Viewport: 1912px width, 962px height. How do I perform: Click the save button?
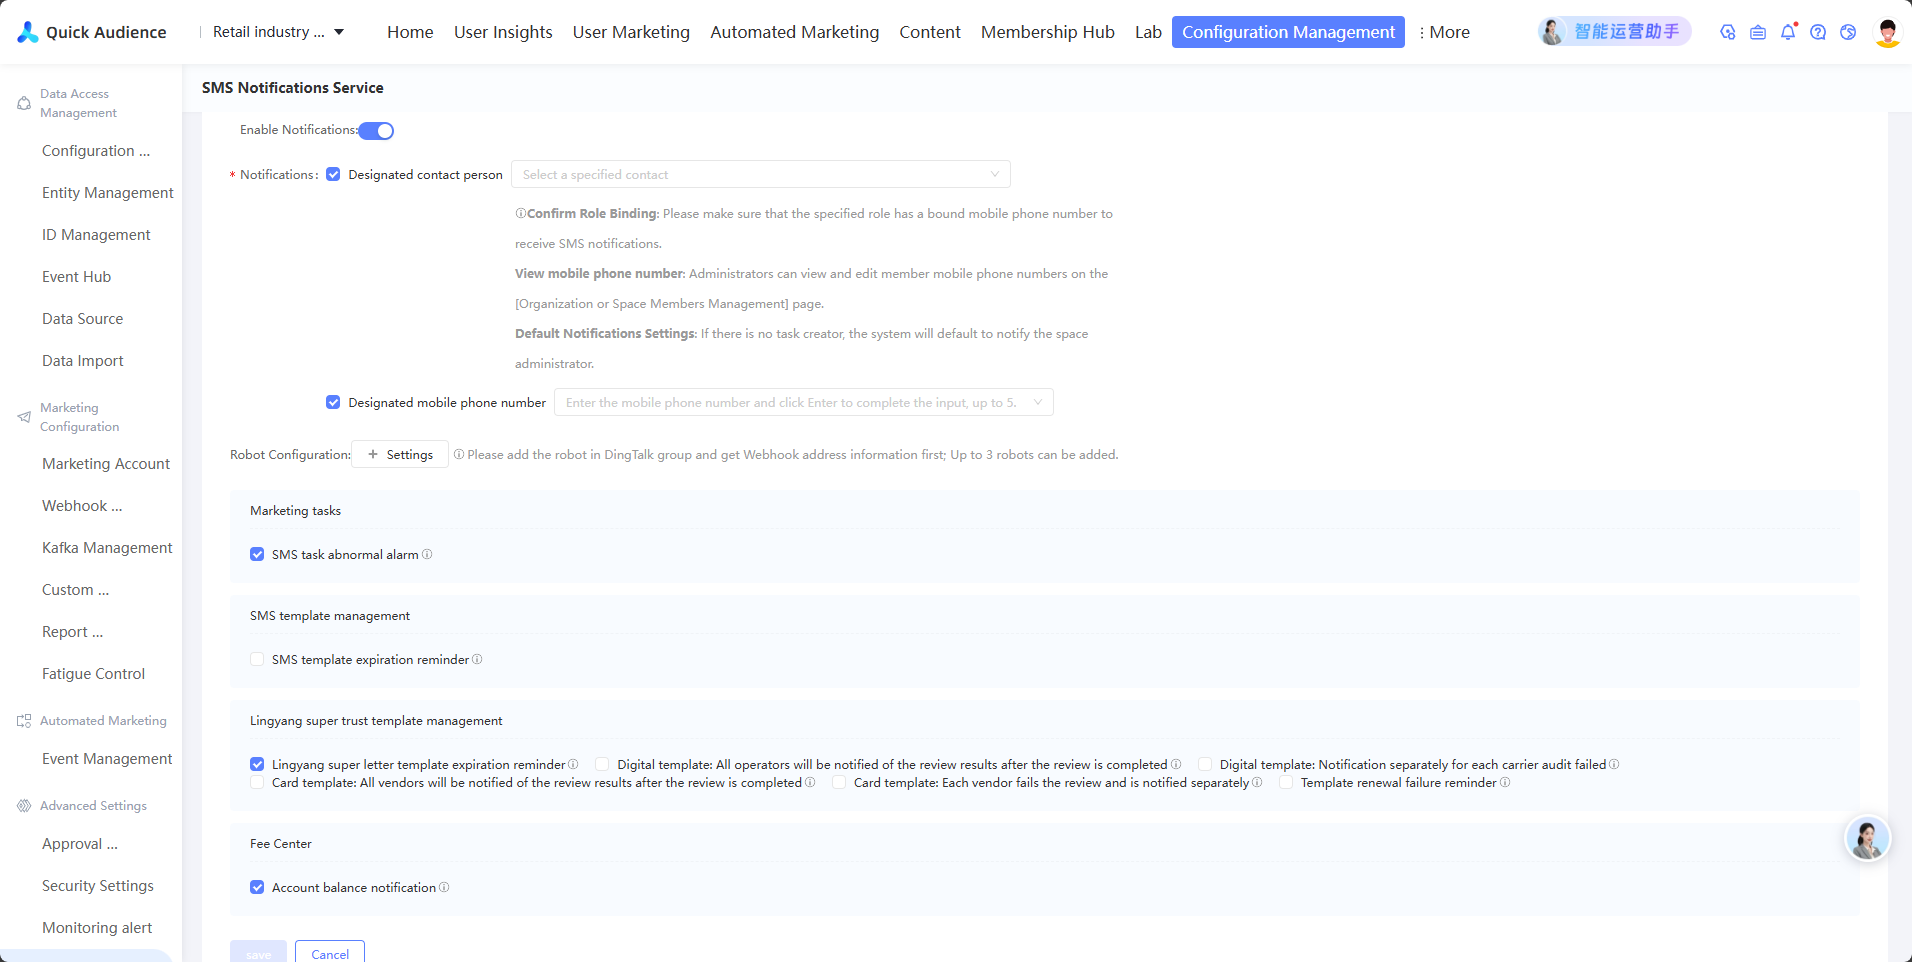coord(258,952)
